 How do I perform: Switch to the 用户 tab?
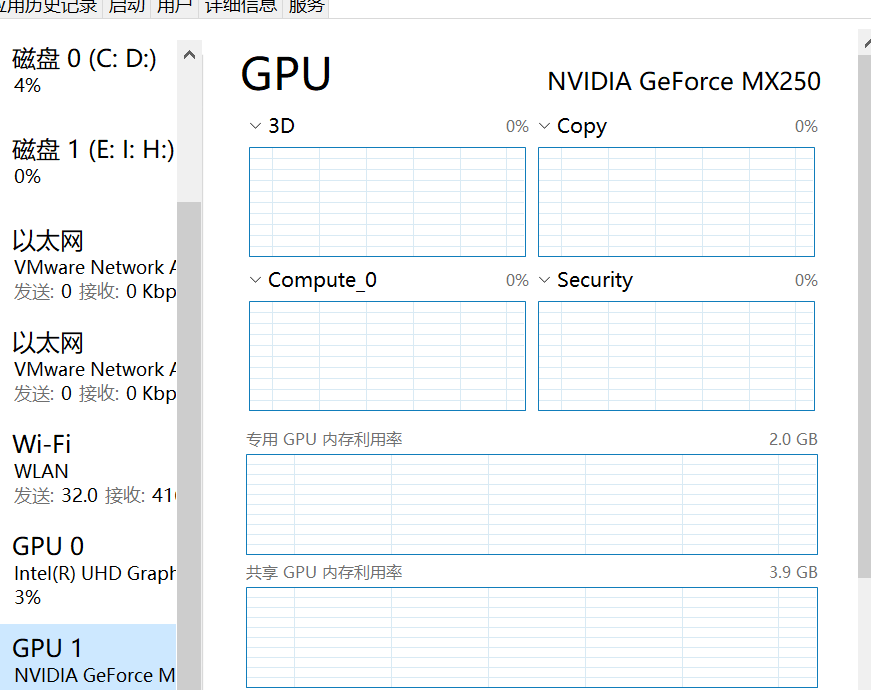(174, 7)
